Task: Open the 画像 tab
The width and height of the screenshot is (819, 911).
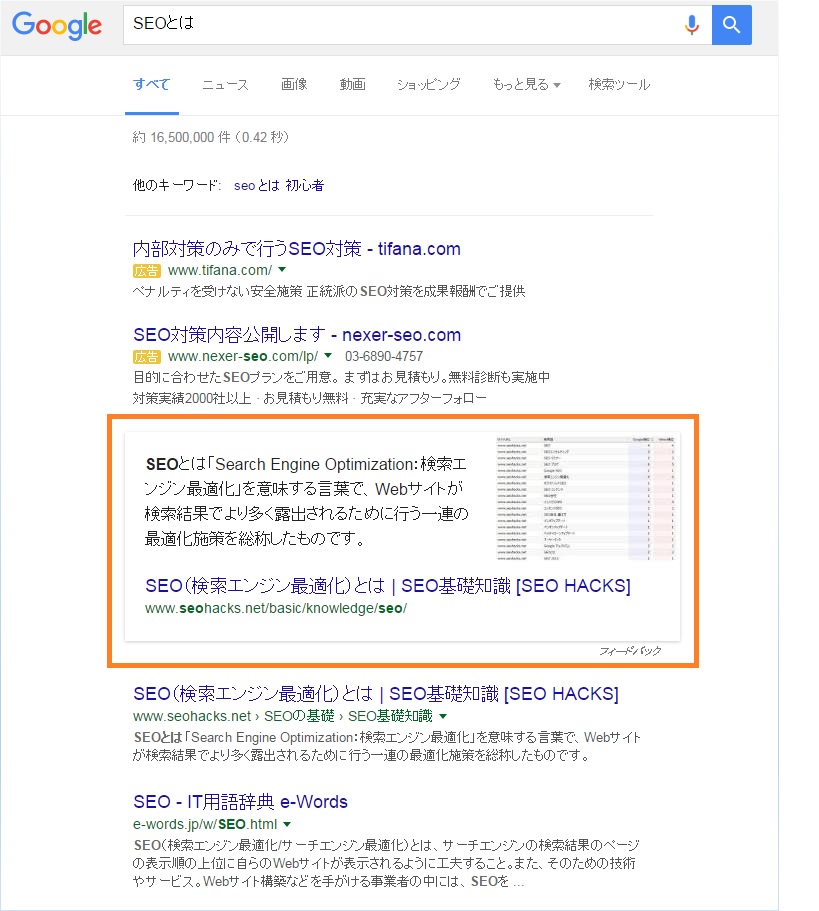Action: pyautogui.click(x=294, y=84)
